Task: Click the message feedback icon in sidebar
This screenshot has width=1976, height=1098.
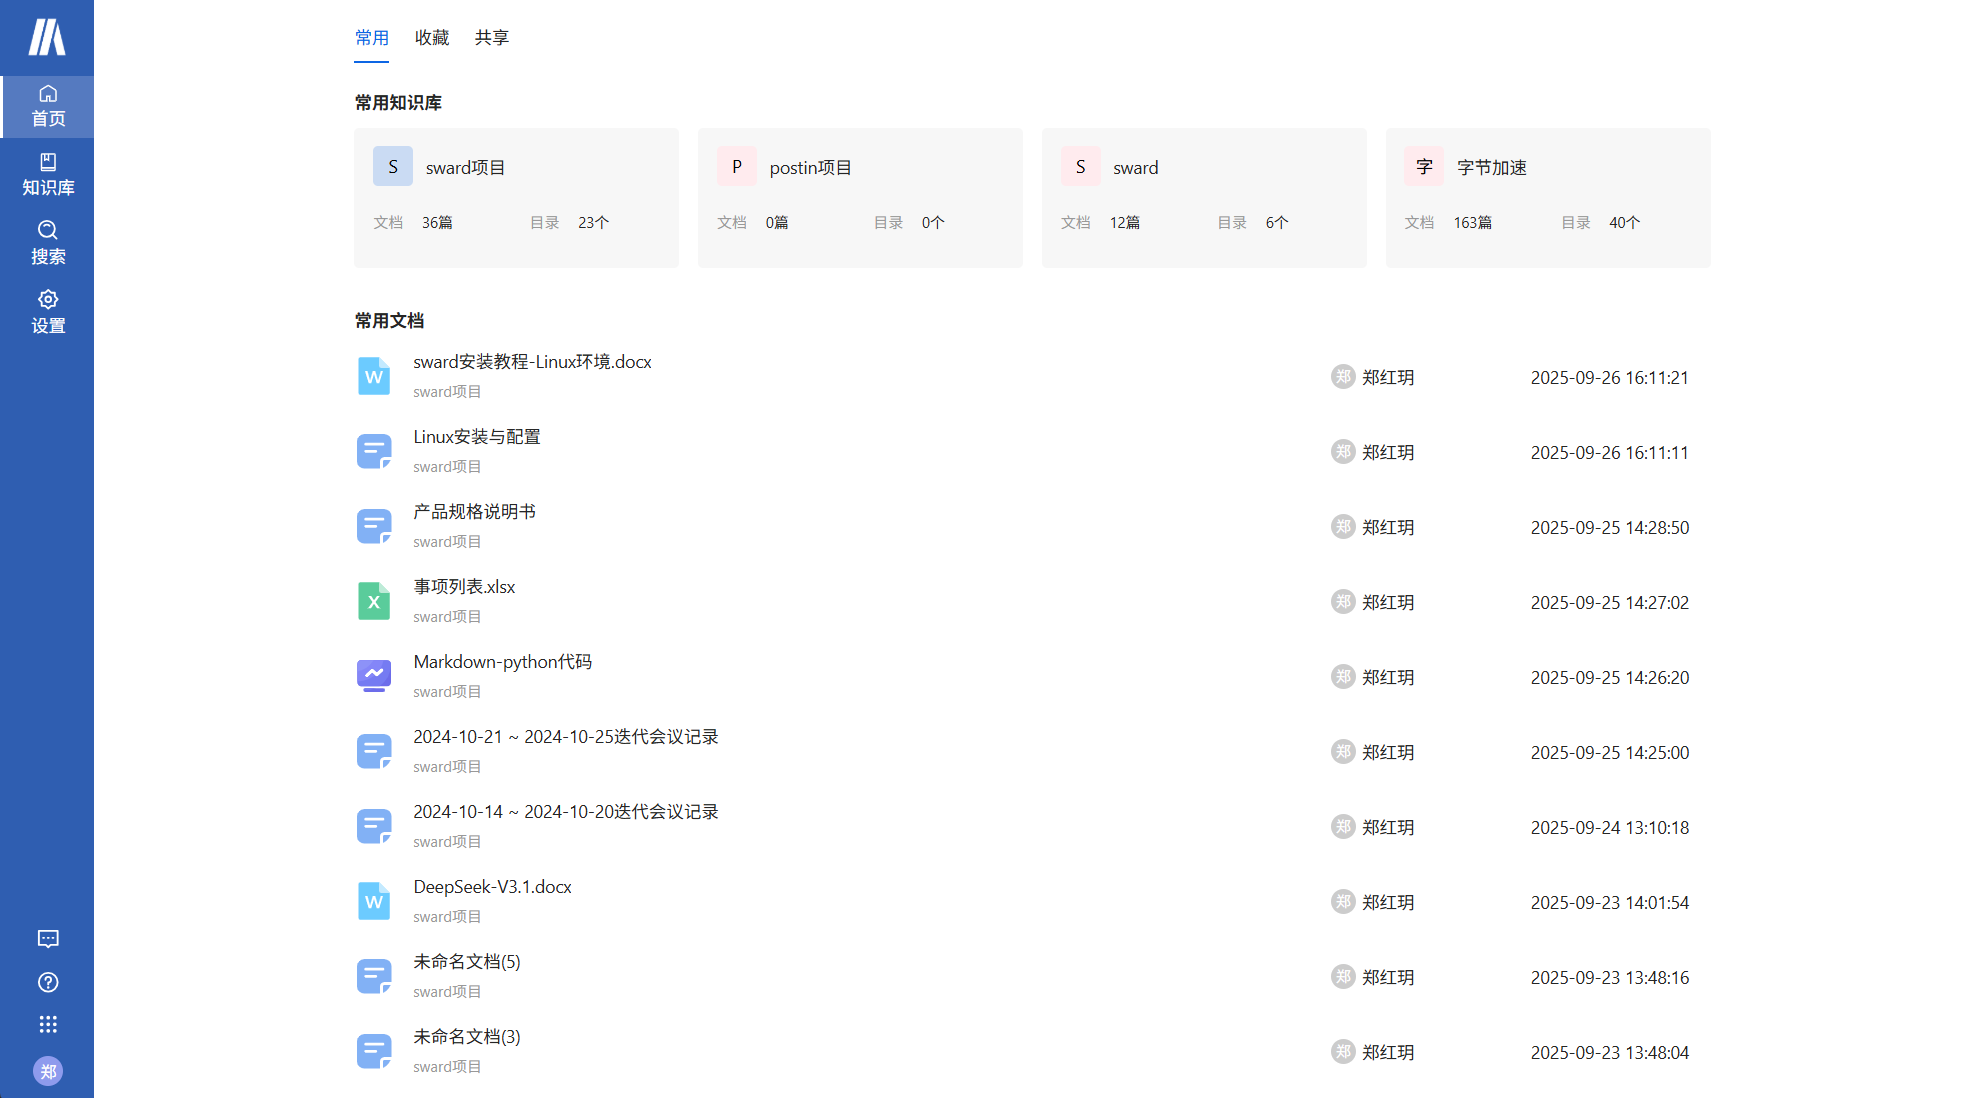Action: tap(47, 938)
